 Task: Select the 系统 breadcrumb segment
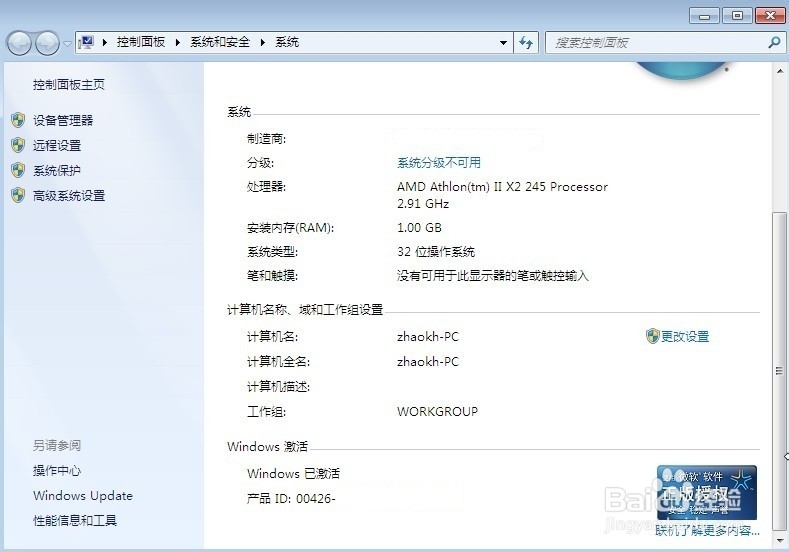[287, 42]
